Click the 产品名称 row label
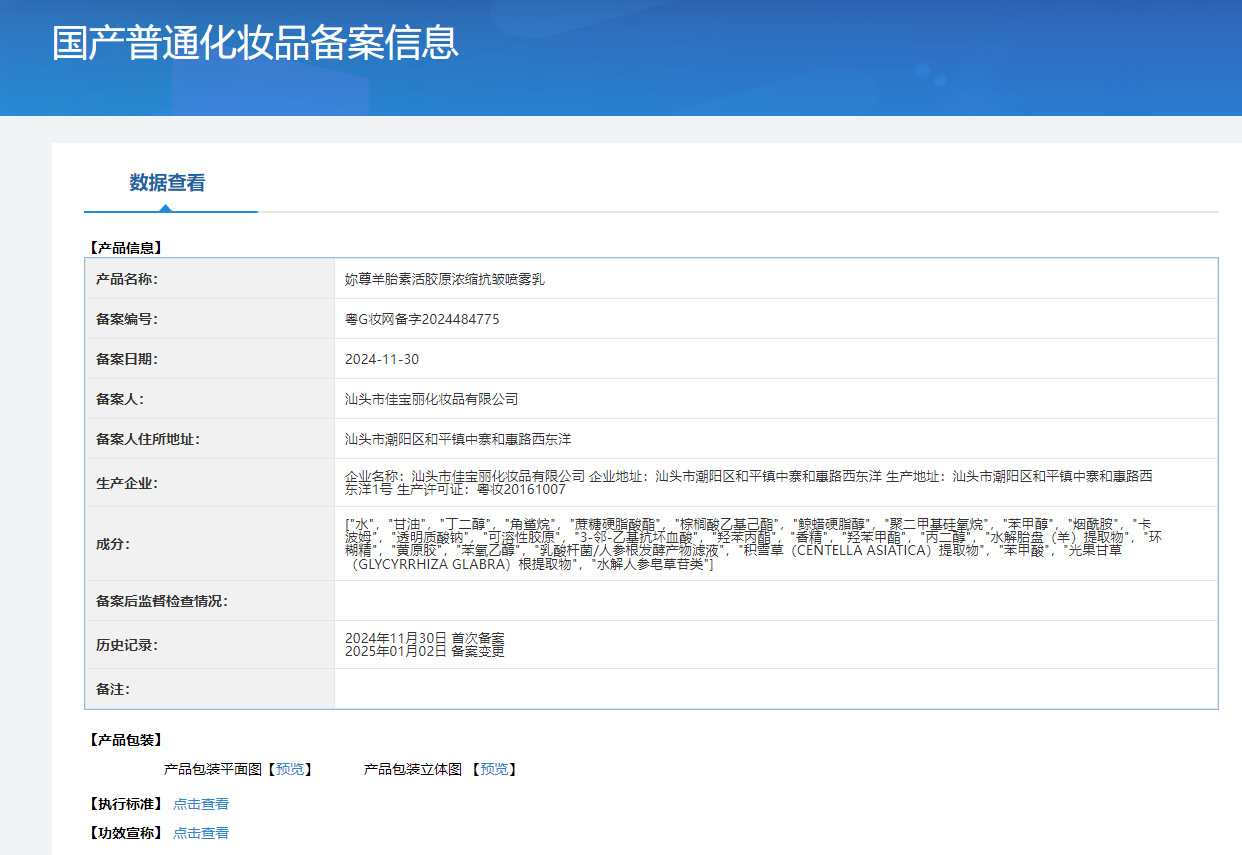The height and width of the screenshot is (855, 1242). tap(127, 279)
